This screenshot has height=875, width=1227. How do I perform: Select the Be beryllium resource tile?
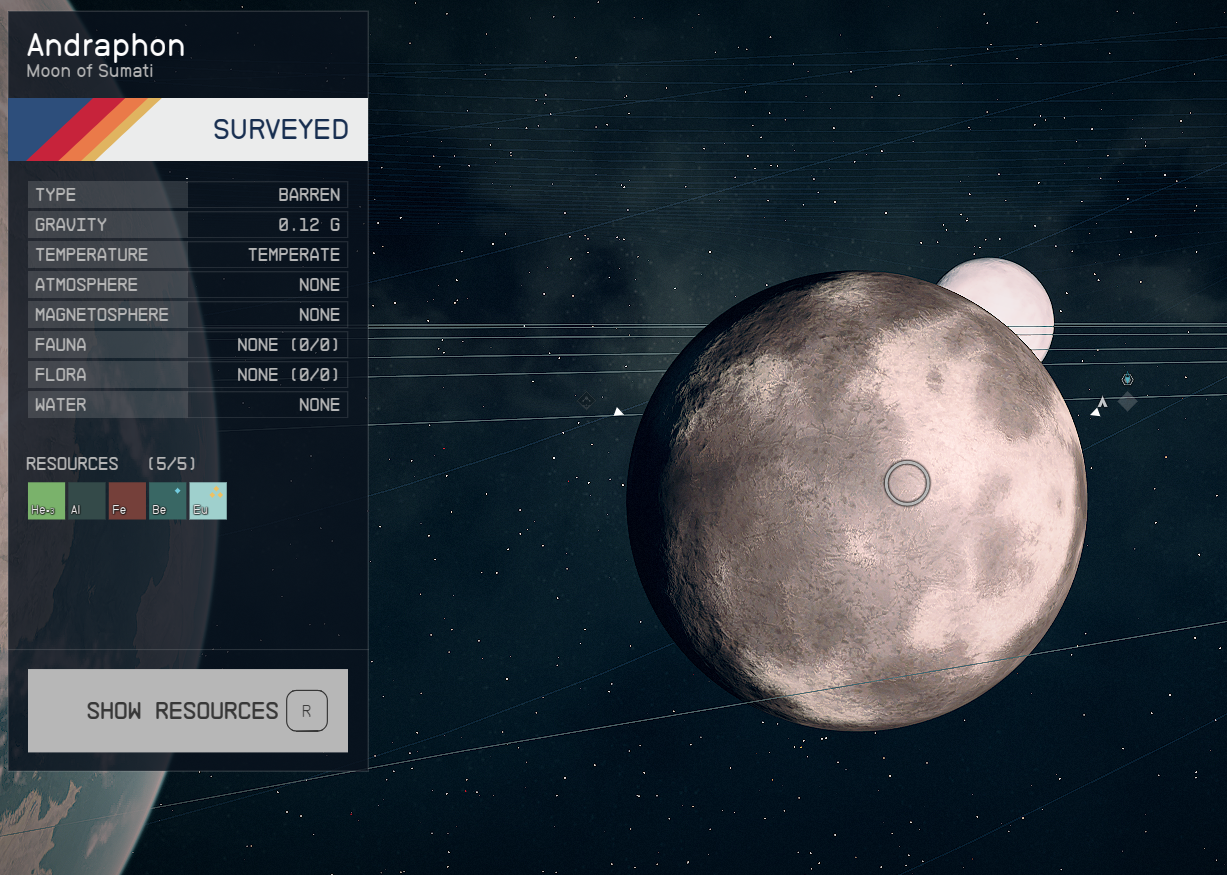coord(167,501)
